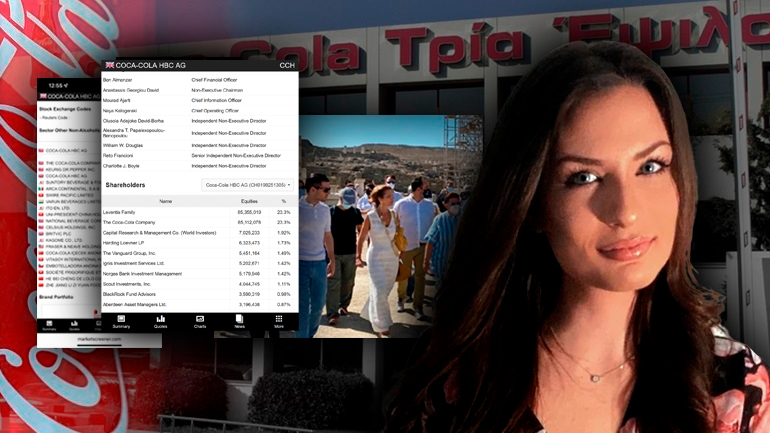Open the Charts icon in bottom bar
Image resolution: width=770 pixels, height=433 pixels.
200,321
